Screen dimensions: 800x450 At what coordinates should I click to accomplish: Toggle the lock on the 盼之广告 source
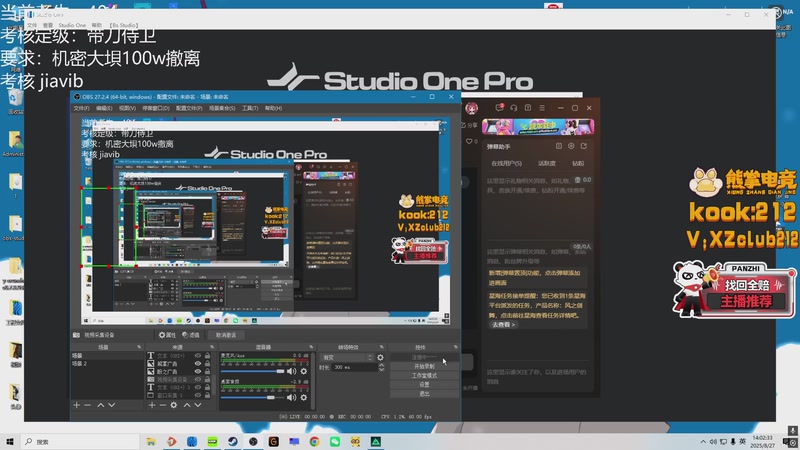208,371
